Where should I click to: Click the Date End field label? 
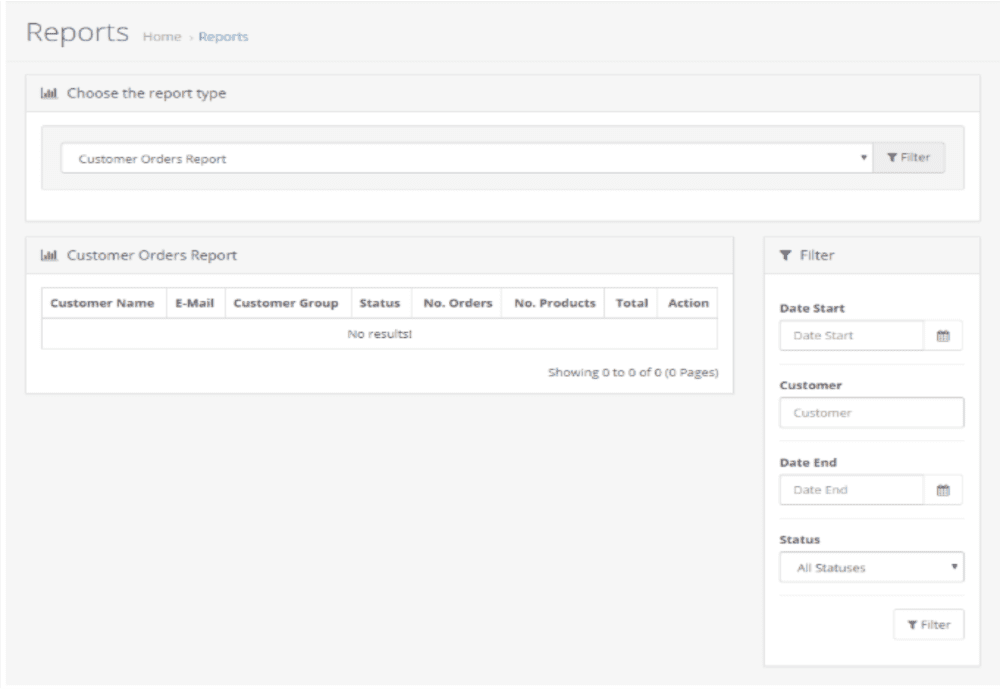(x=808, y=463)
